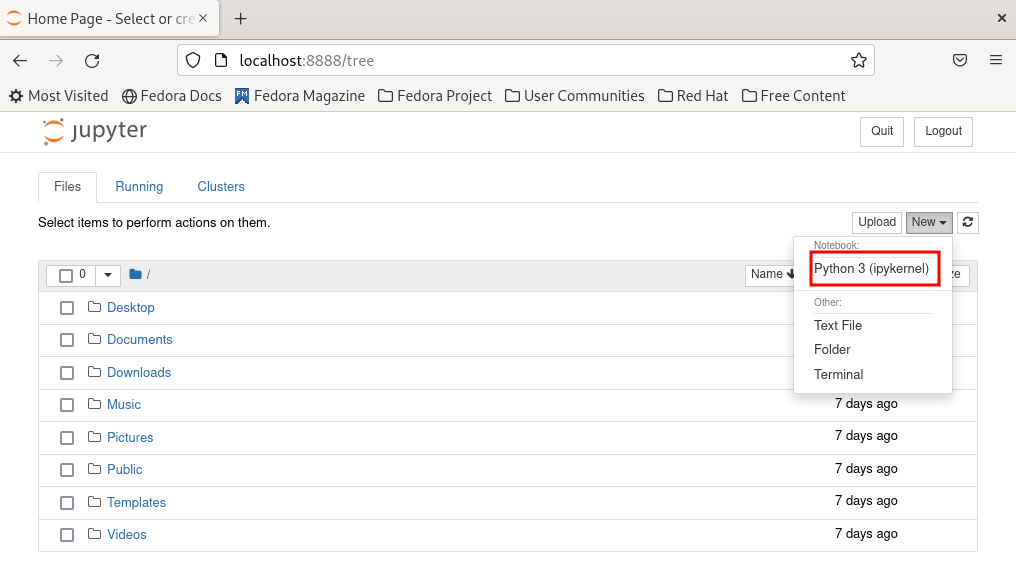1016x565 pixels.
Task: Toggle the select-all items checkbox
Action: tap(66, 275)
